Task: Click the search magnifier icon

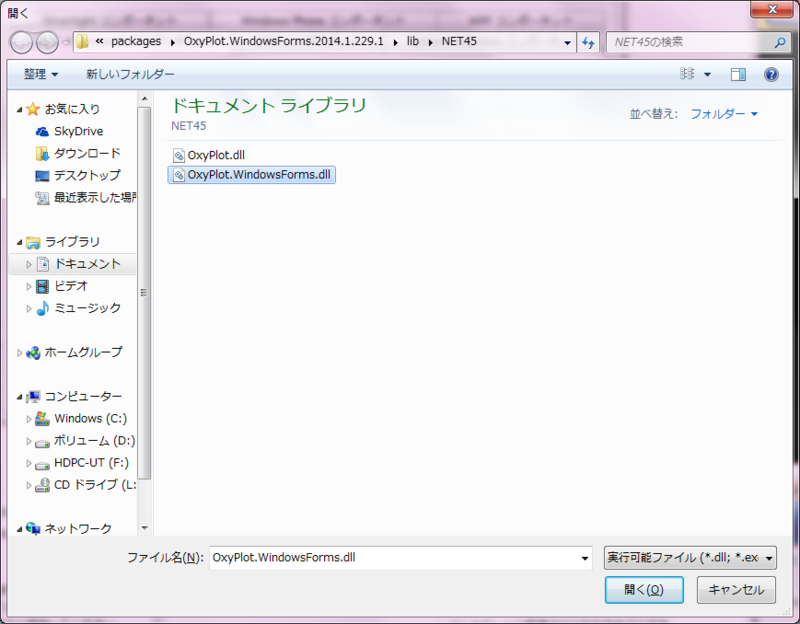Action: click(780, 42)
